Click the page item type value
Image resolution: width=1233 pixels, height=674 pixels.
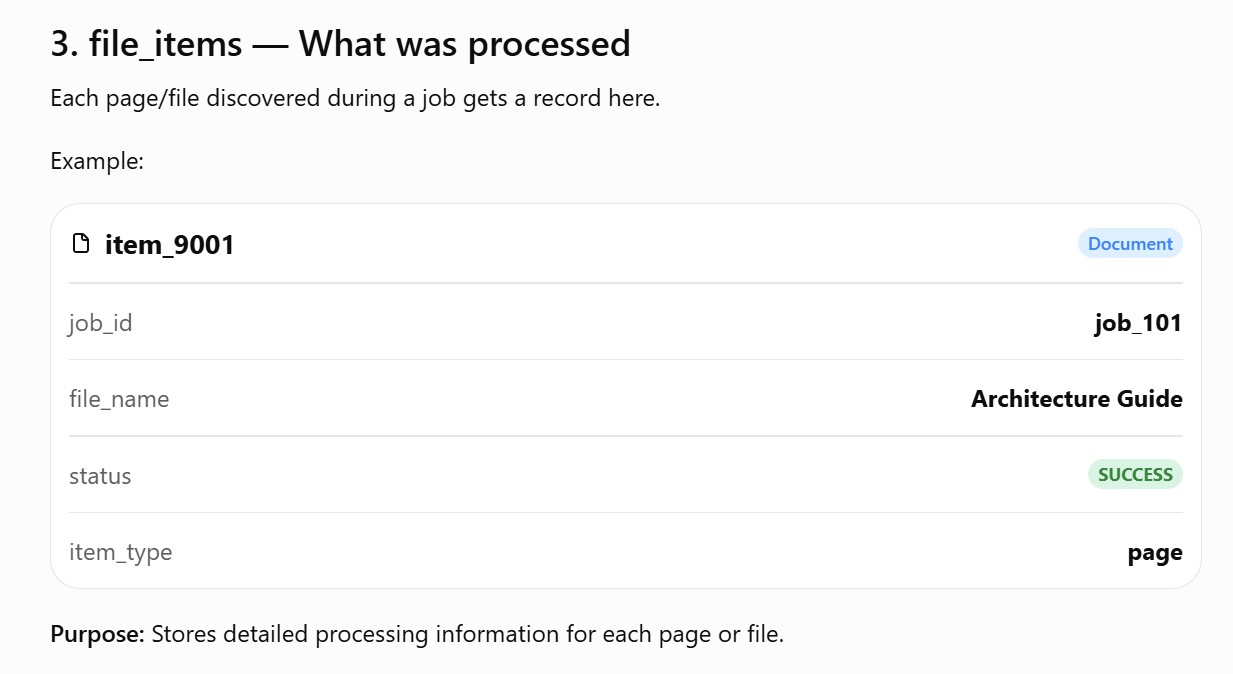(1155, 552)
